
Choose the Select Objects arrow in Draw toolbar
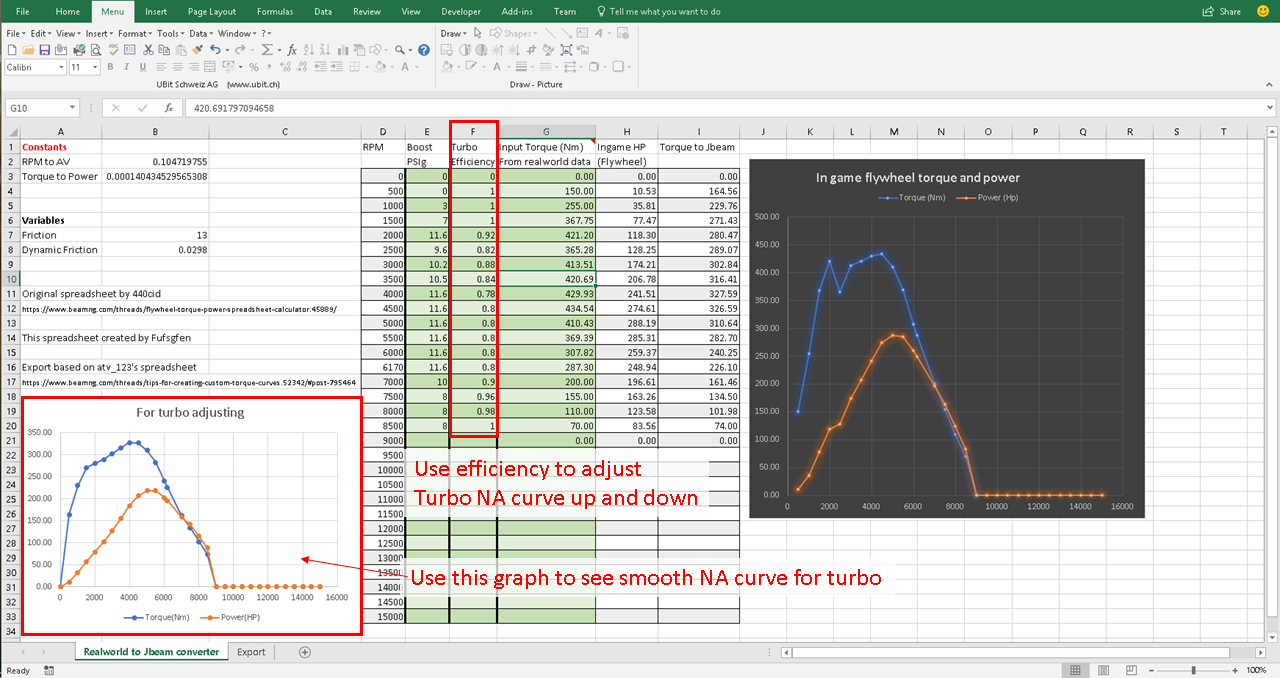[477, 33]
